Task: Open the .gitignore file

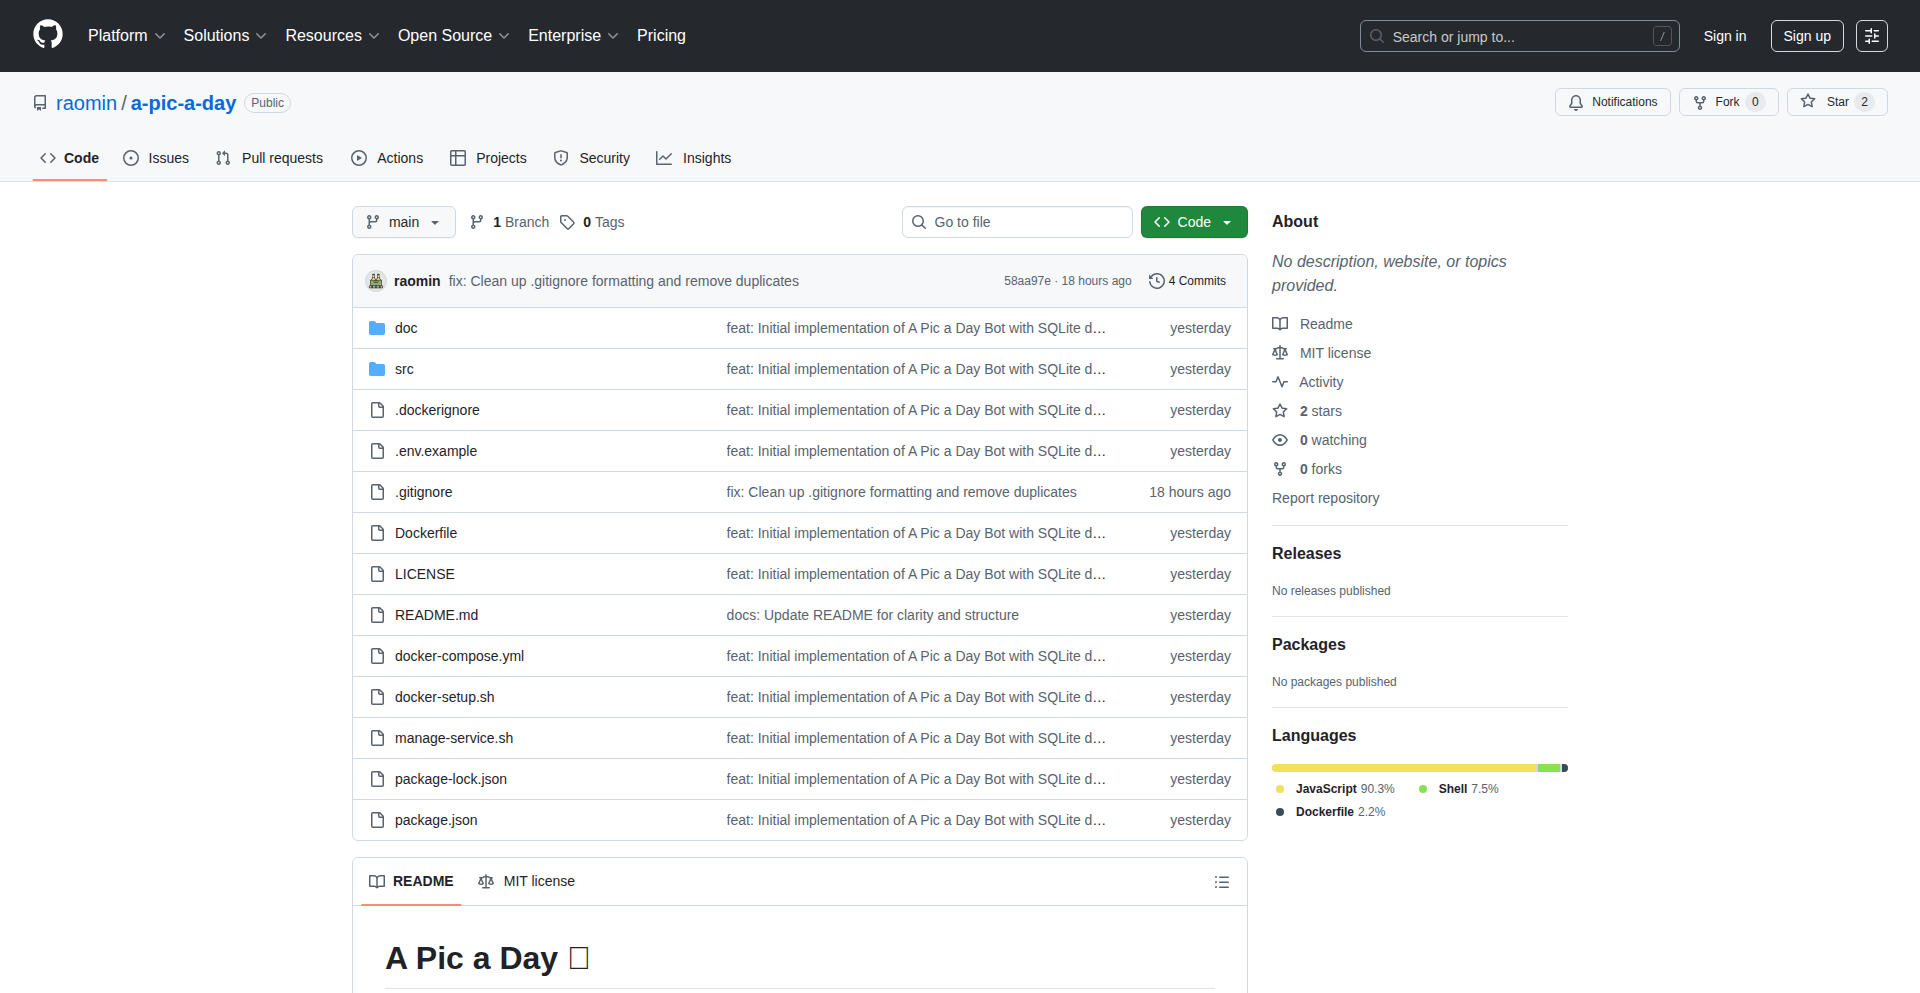Action: tap(423, 492)
